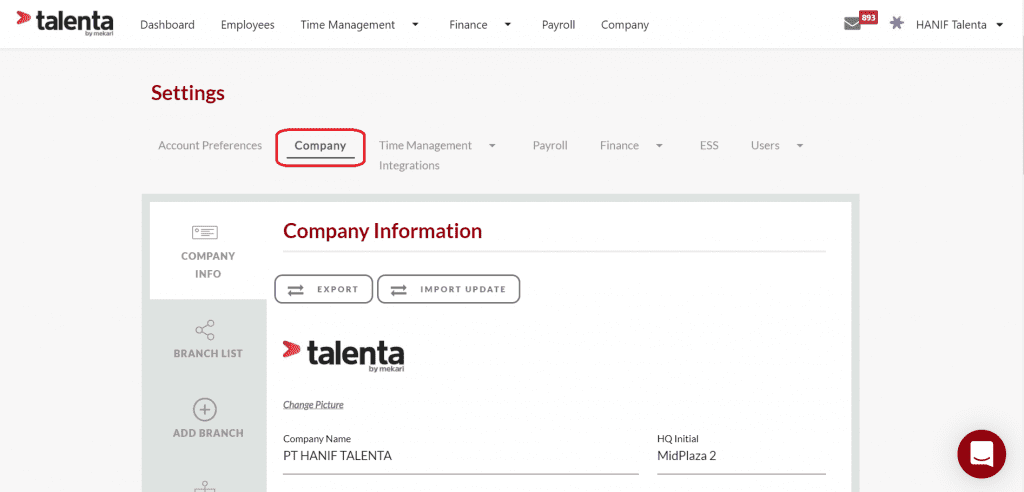Click the star icon beside HANIF Talenta

click(x=897, y=24)
